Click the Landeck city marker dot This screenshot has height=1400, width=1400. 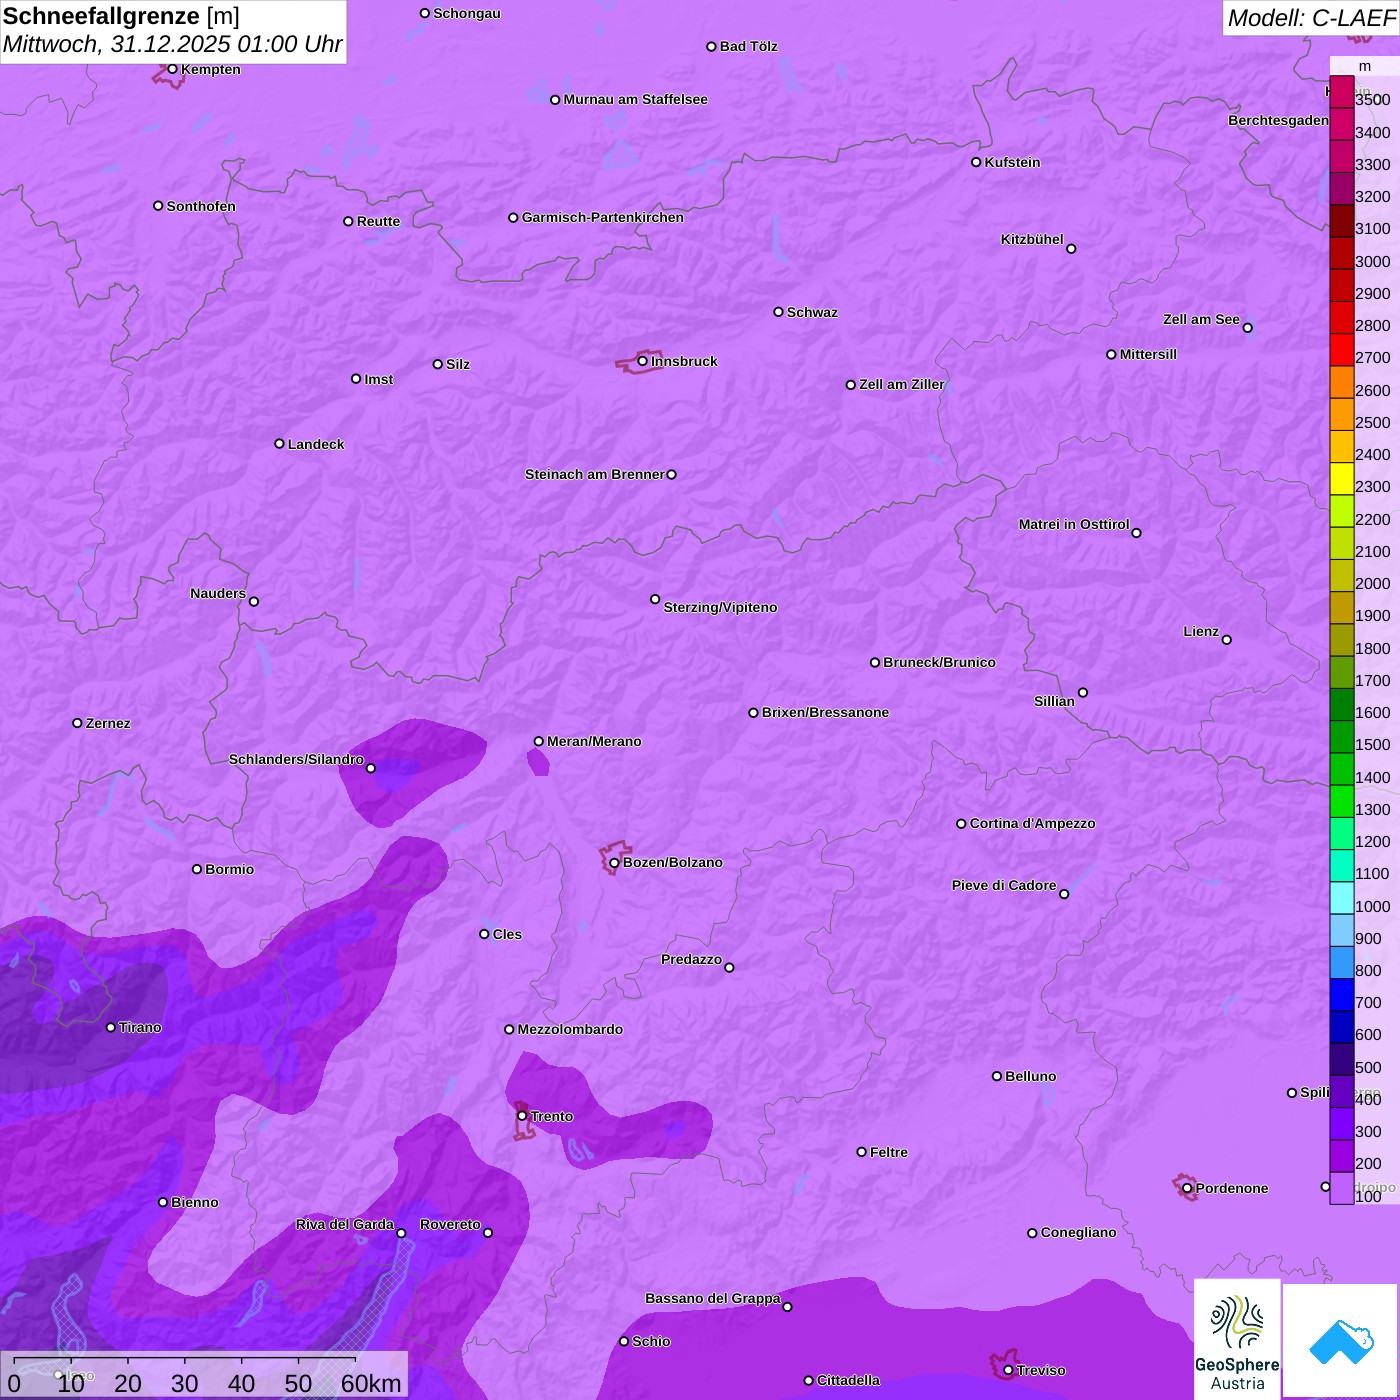coord(280,444)
